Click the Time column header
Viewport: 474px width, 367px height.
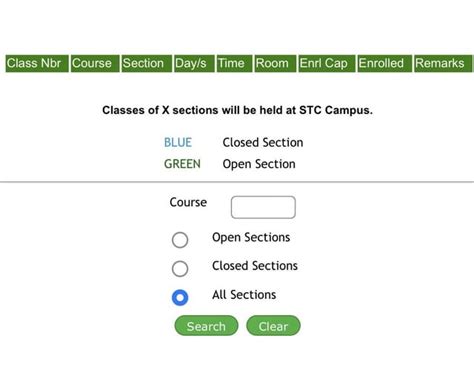(x=234, y=63)
